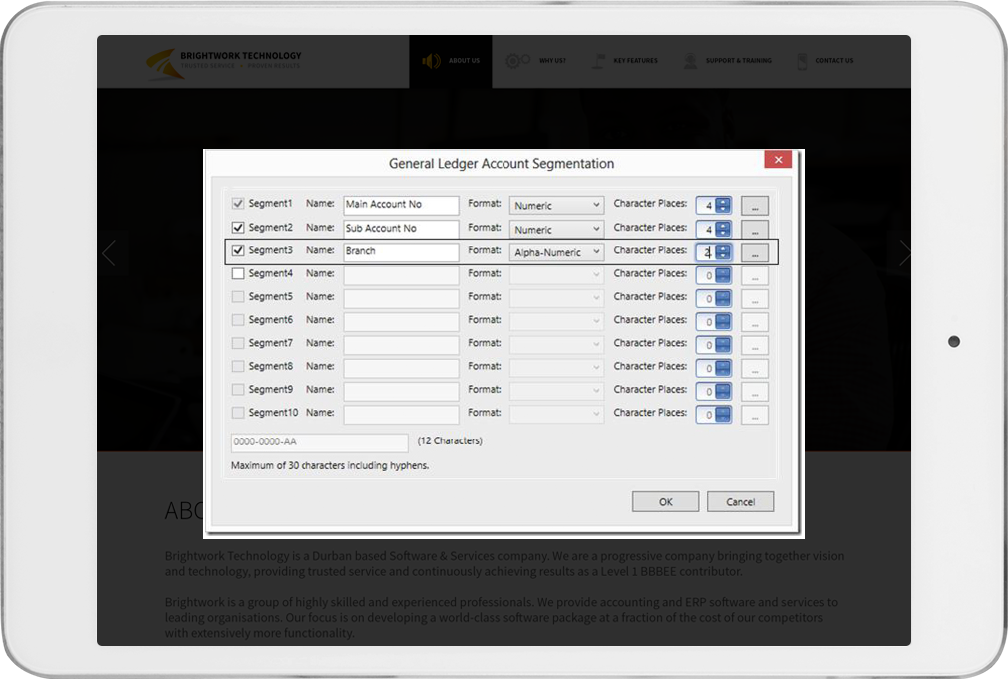Click the ellipsis button for Segment2
Image resolution: width=1008 pixels, height=679 pixels.
tap(754, 230)
